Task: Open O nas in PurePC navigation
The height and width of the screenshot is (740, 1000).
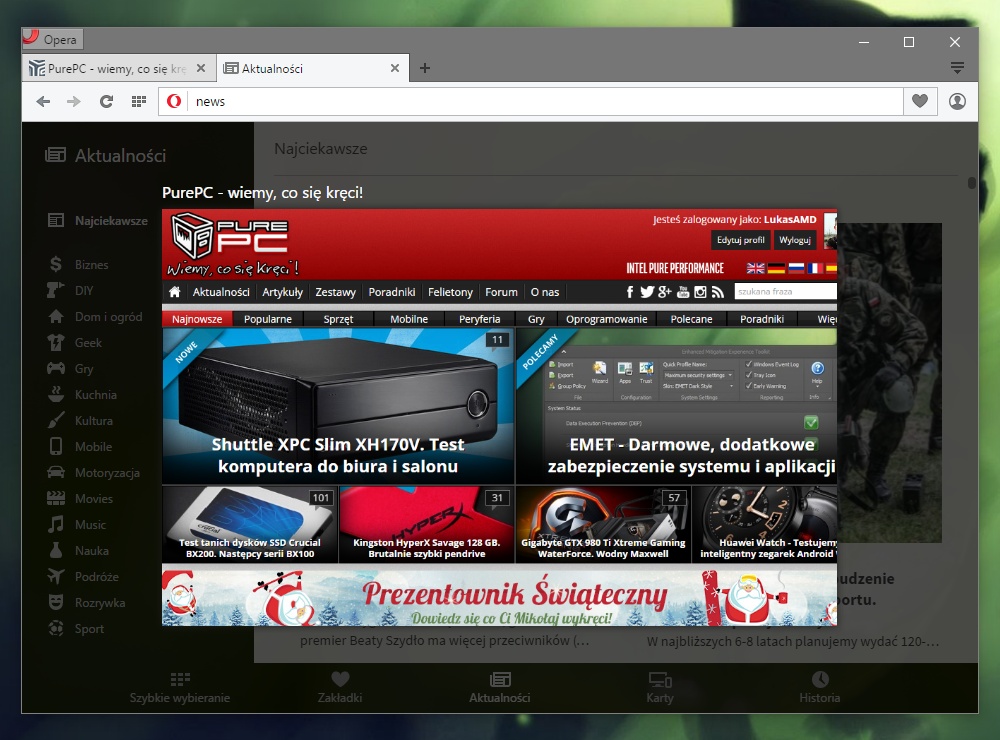Action: [x=545, y=292]
